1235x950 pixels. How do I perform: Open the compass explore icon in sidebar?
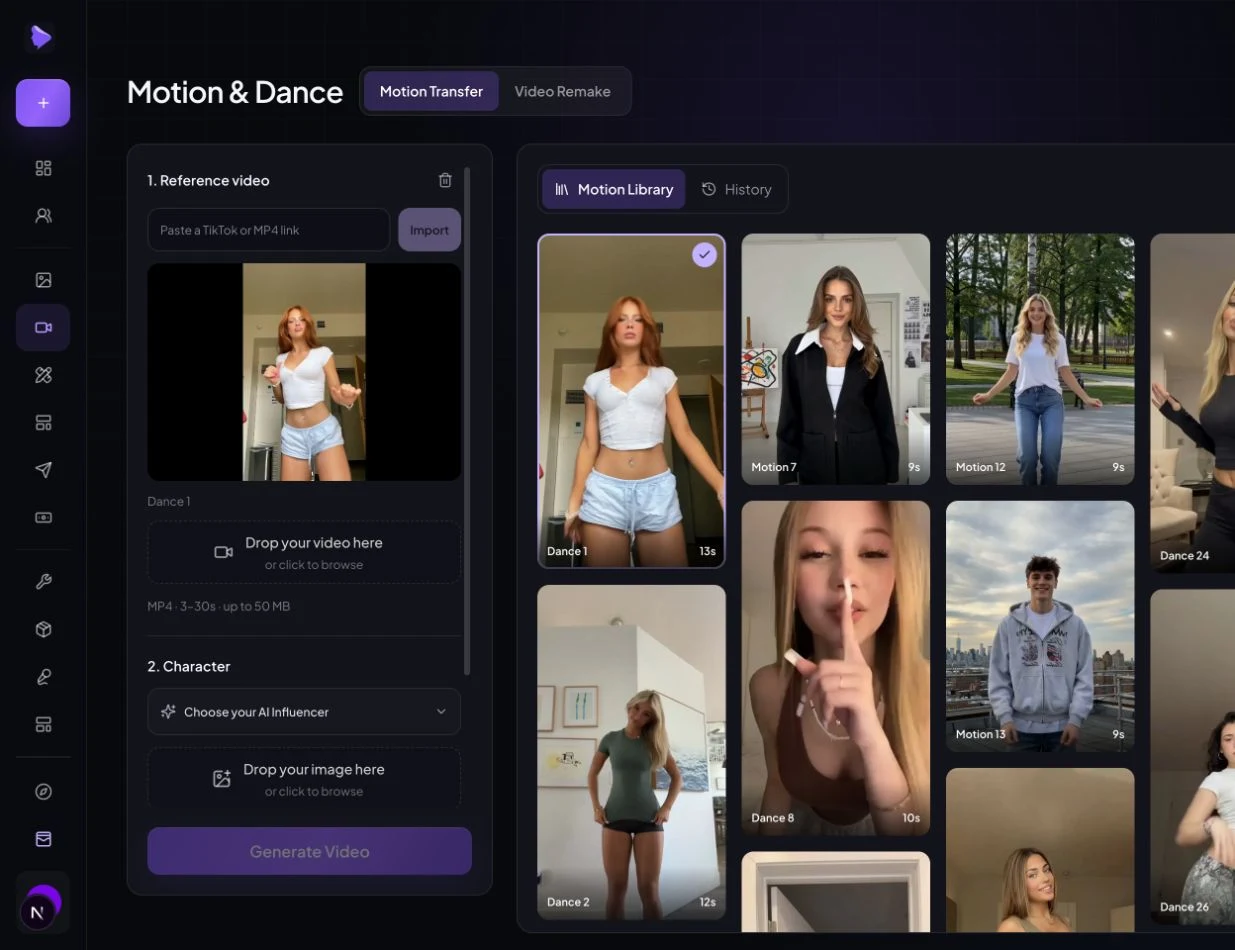coord(43,792)
